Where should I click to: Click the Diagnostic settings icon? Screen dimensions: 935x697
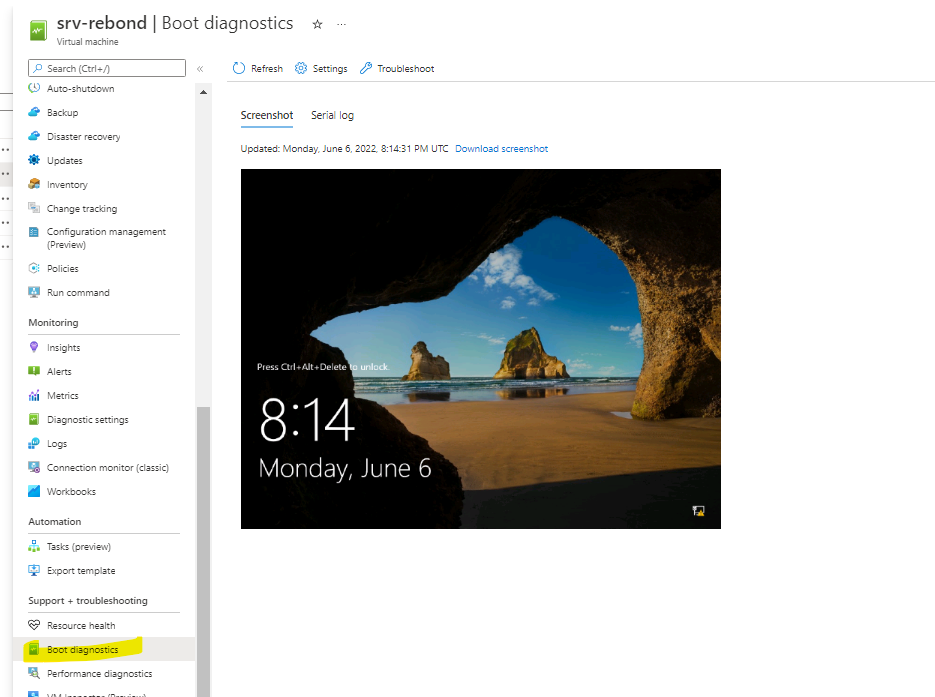pos(34,419)
